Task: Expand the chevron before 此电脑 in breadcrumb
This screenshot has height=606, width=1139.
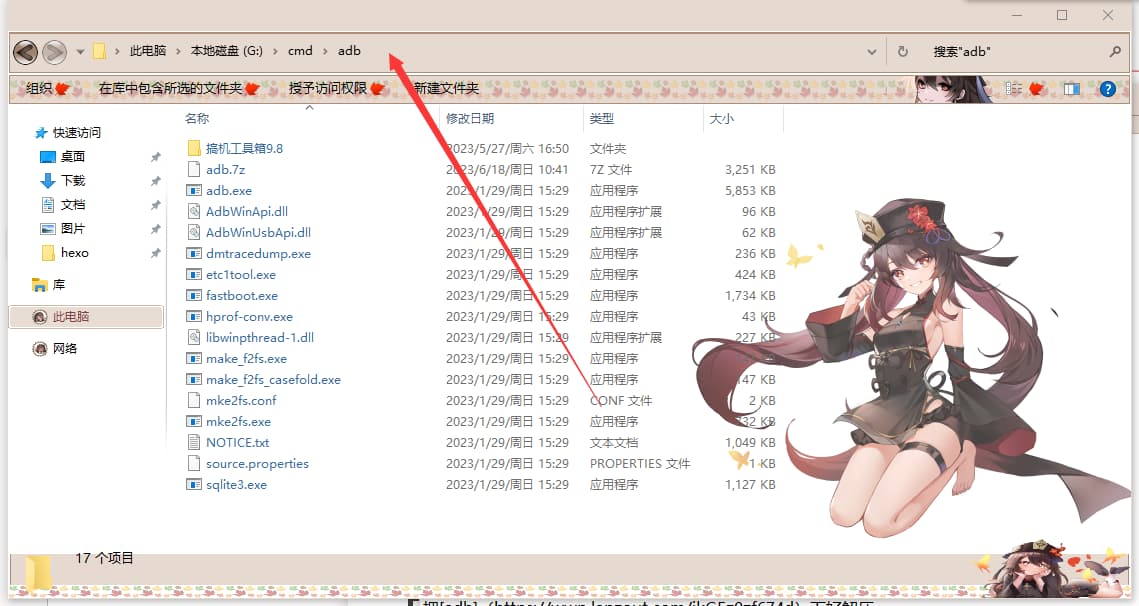Action: tap(117, 51)
